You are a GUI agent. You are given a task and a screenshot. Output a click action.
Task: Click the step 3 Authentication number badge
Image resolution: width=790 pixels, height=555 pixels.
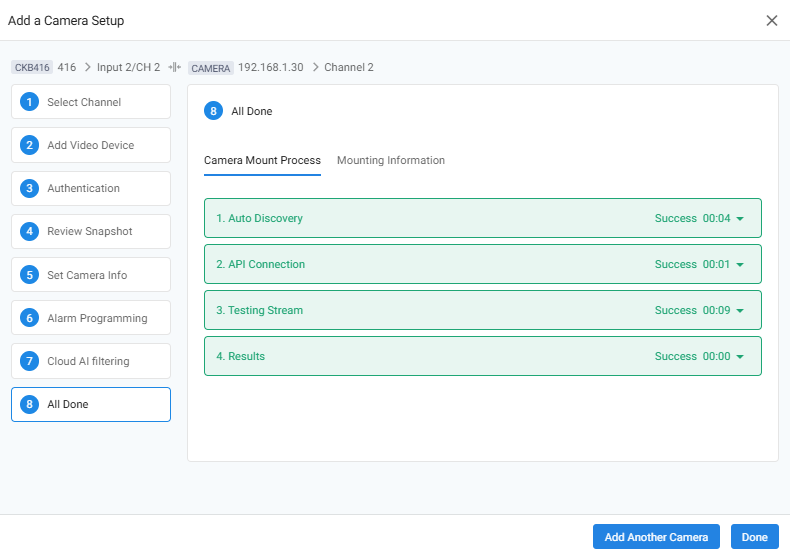pyautogui.click(x=29, y=188)
